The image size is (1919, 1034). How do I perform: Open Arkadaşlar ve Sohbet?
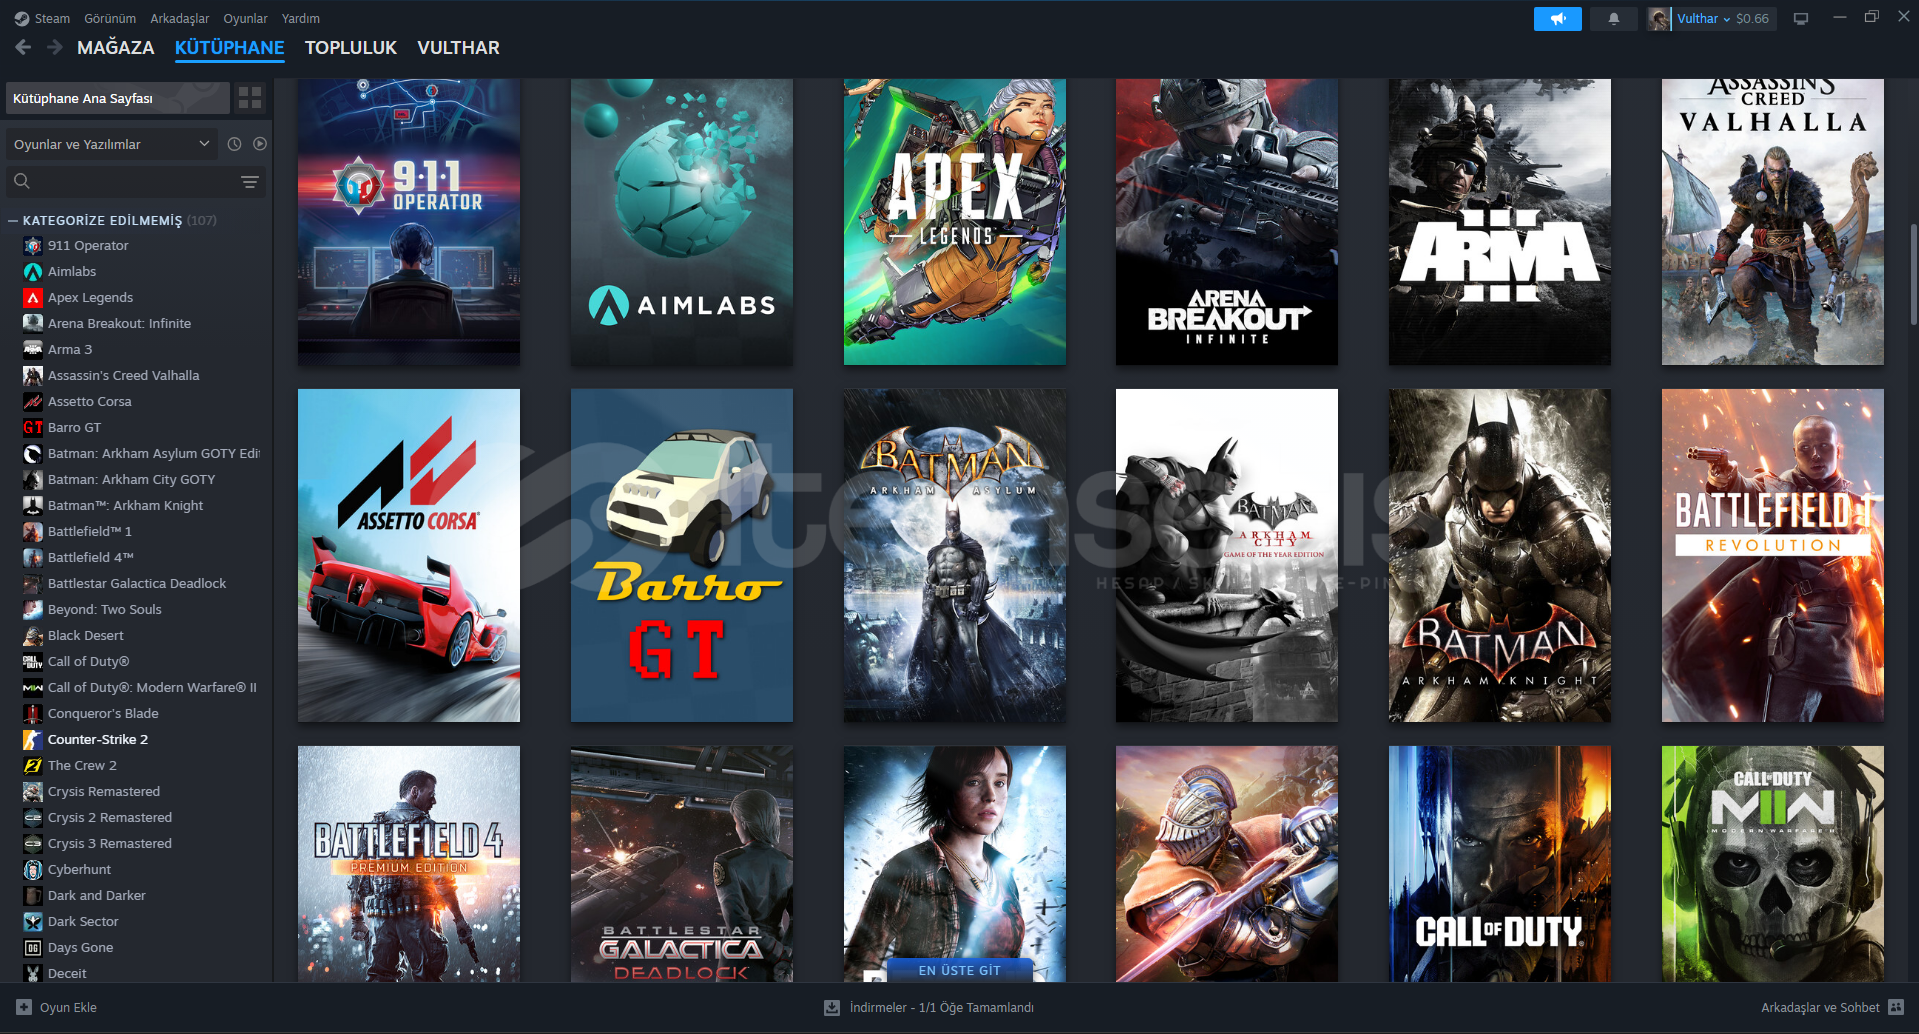[1820, 1008]
